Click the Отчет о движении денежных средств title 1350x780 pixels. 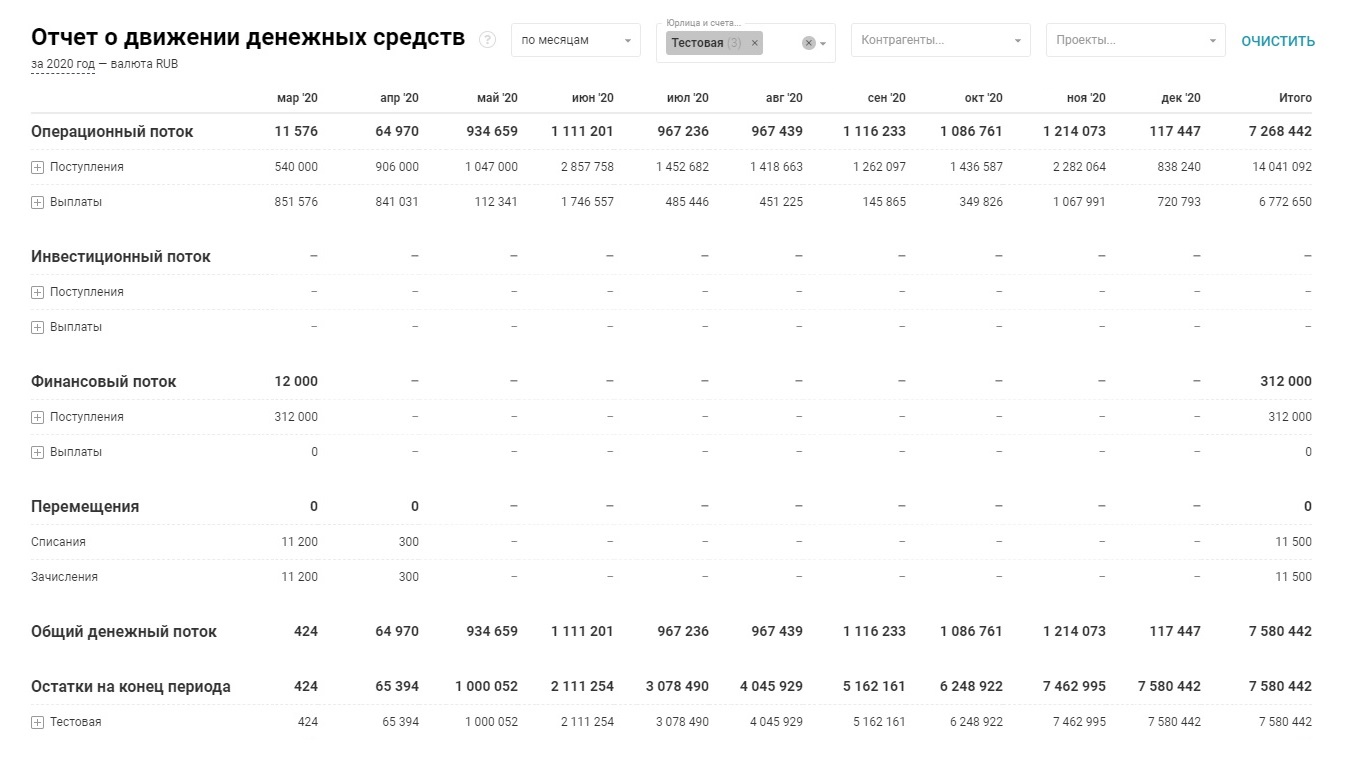pyautogui.click(x=248, y=37)
